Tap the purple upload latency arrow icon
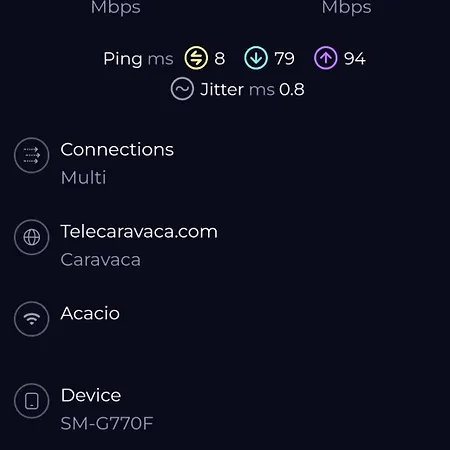Viewport: 450px width, 450px height. 326,58
